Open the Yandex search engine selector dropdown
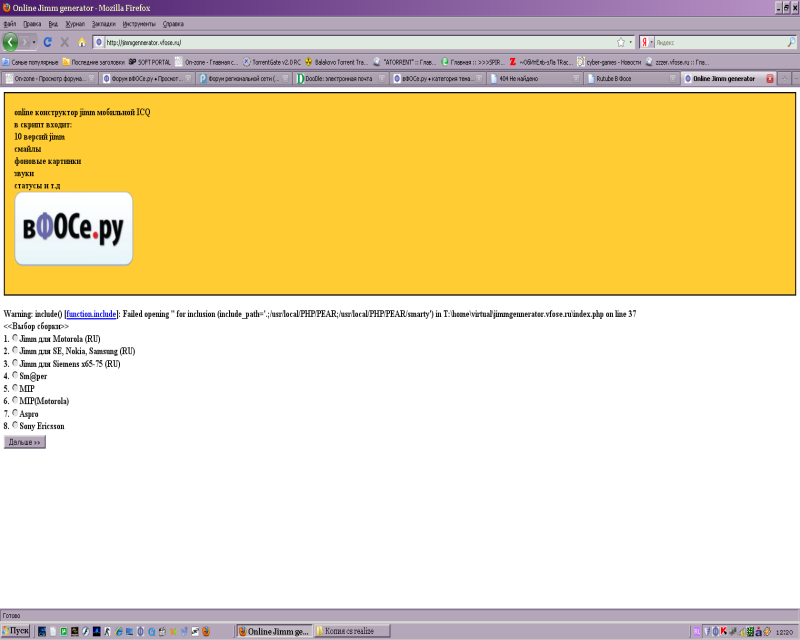 648,42
